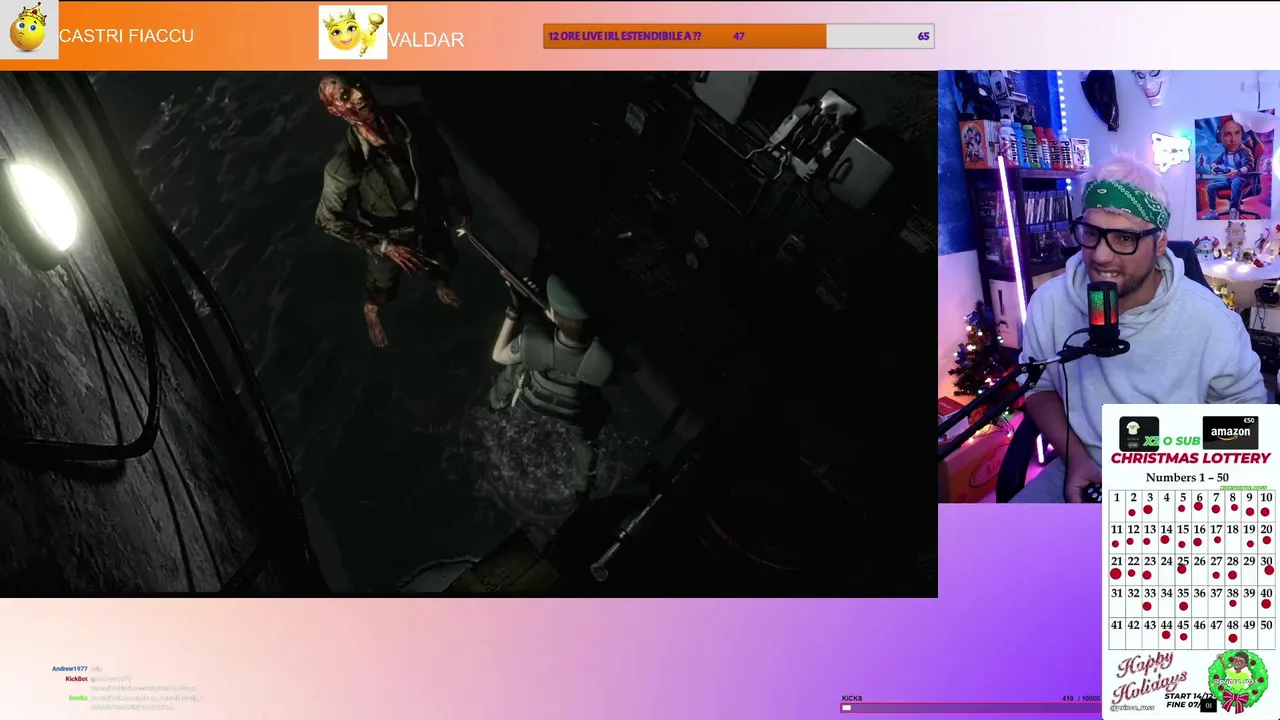1280x720 pixels.
Task: Click lottery number 33 cell
Action: click(1150, 601)
